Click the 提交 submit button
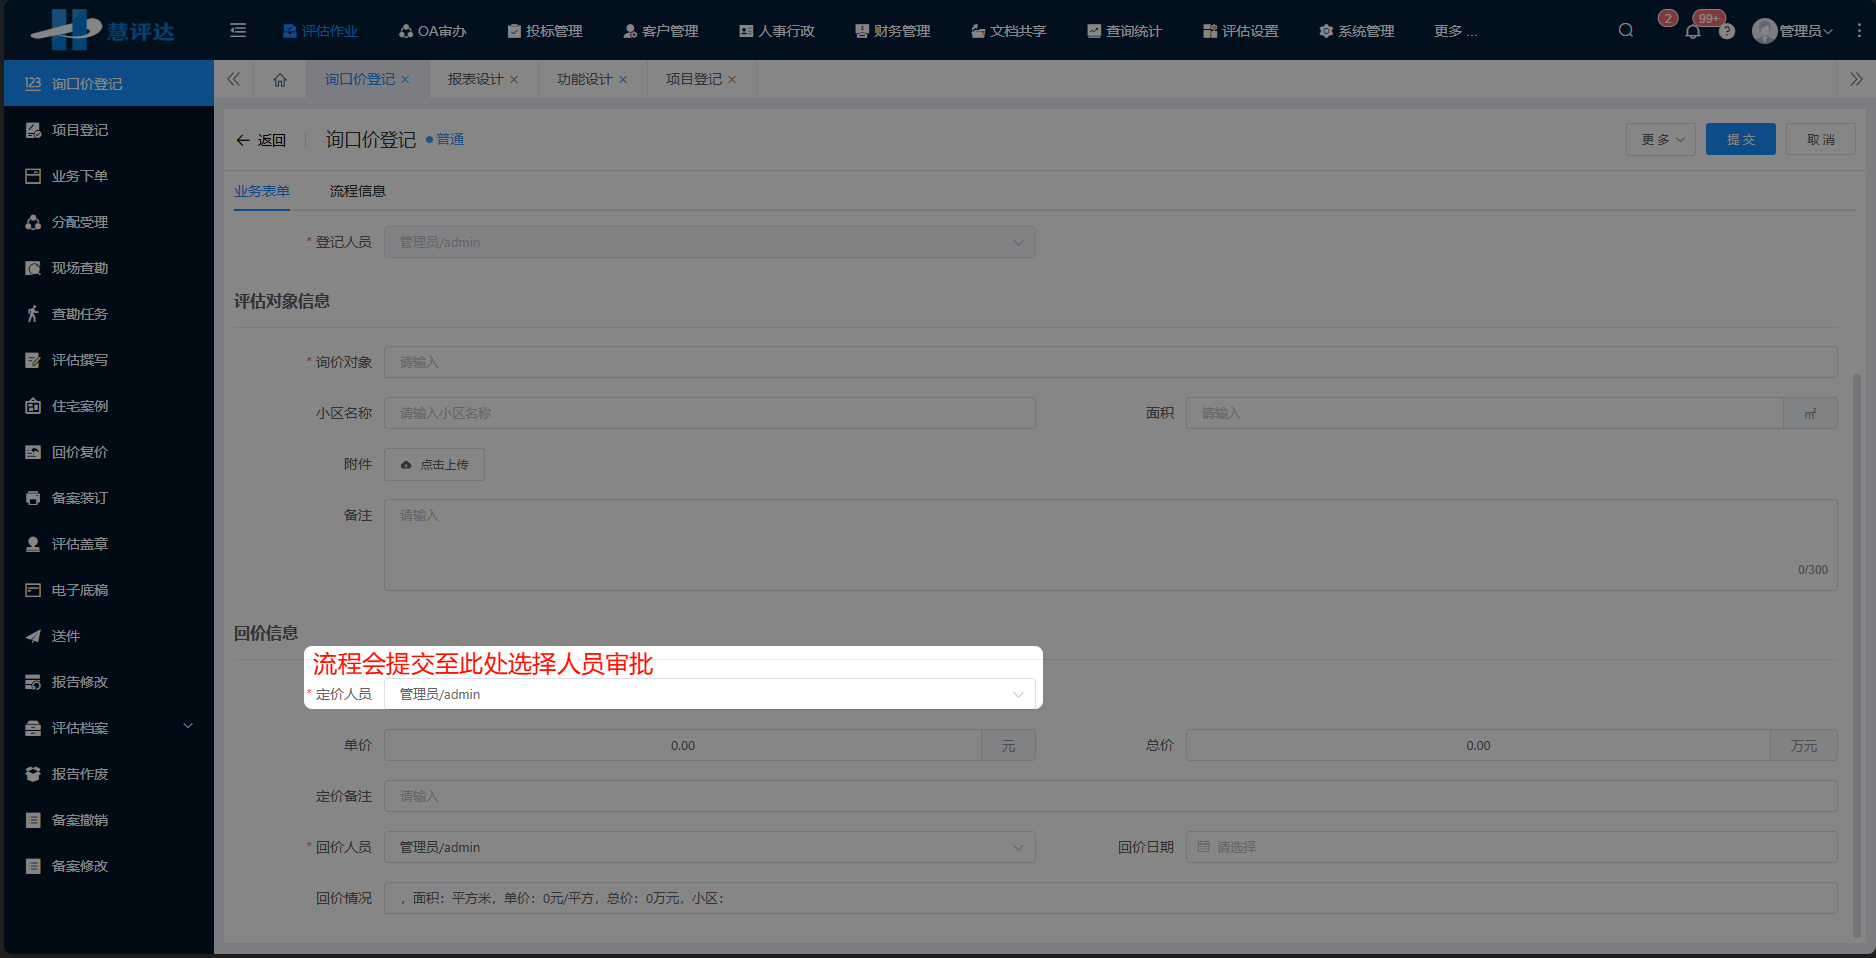The width and height of the screenshot is (1876, 958). coord(1740,139)
